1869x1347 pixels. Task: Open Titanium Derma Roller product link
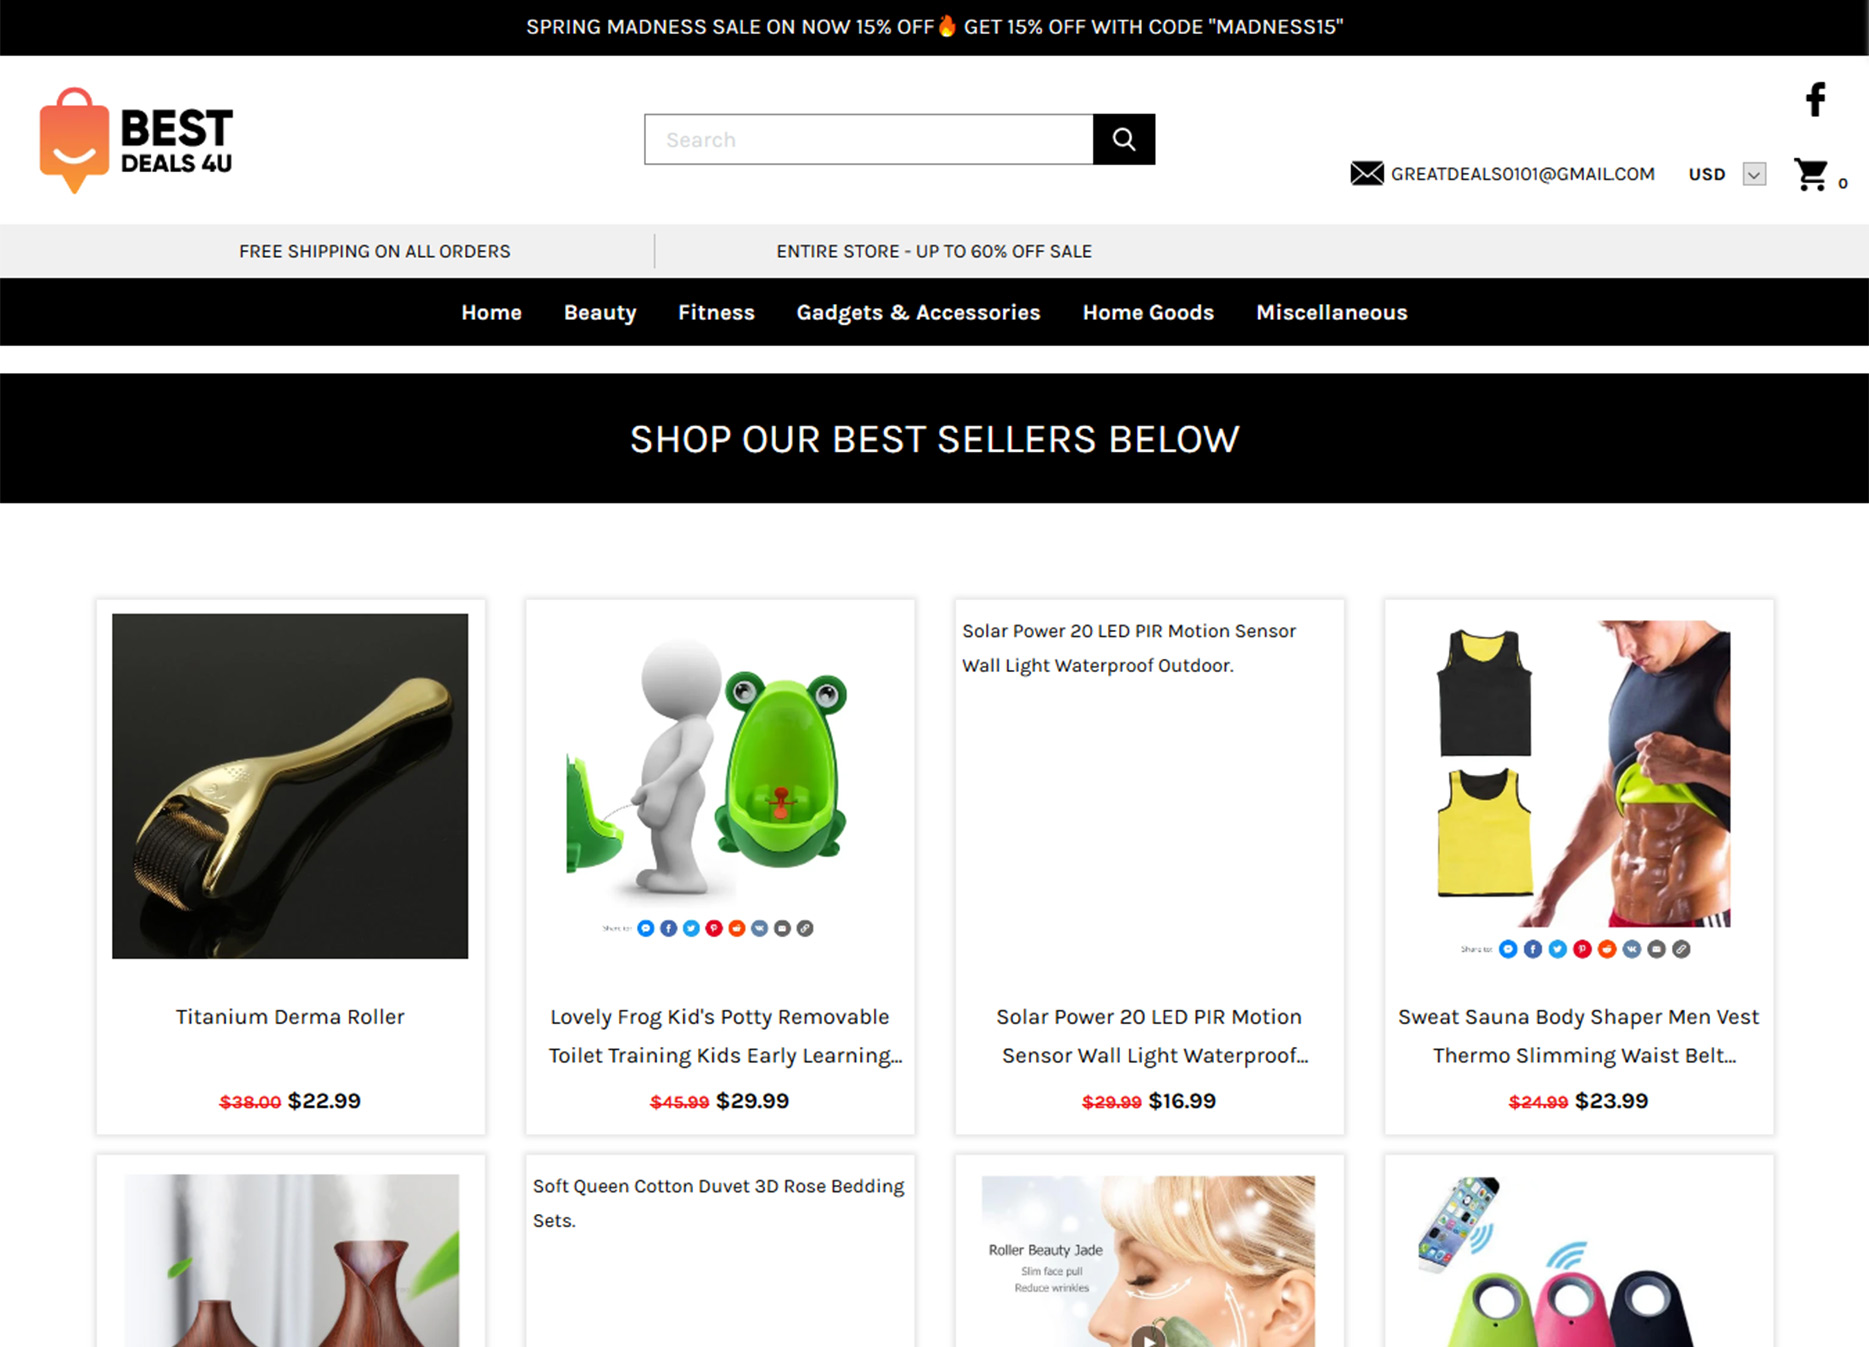point(290,1017)
